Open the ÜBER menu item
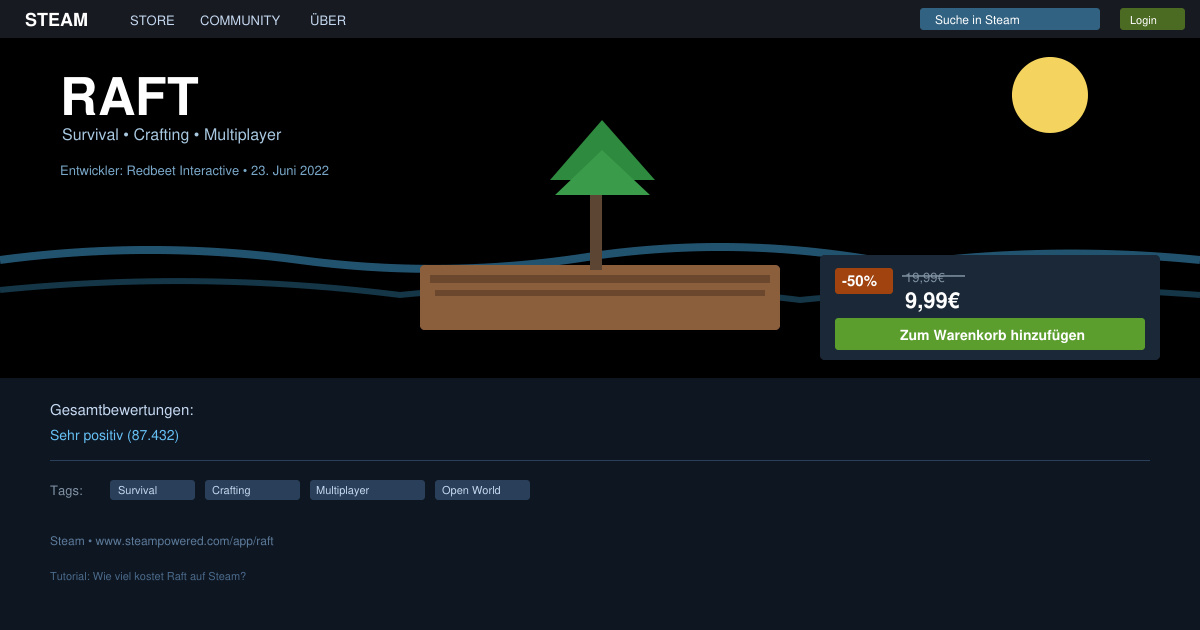The width and height of the screenshot is (1200, 630). coord(328,20)
